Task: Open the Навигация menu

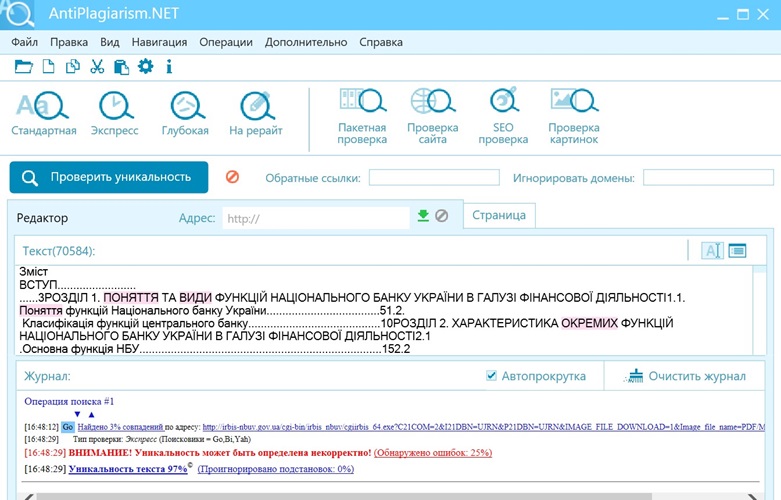Action: point(159,42)
